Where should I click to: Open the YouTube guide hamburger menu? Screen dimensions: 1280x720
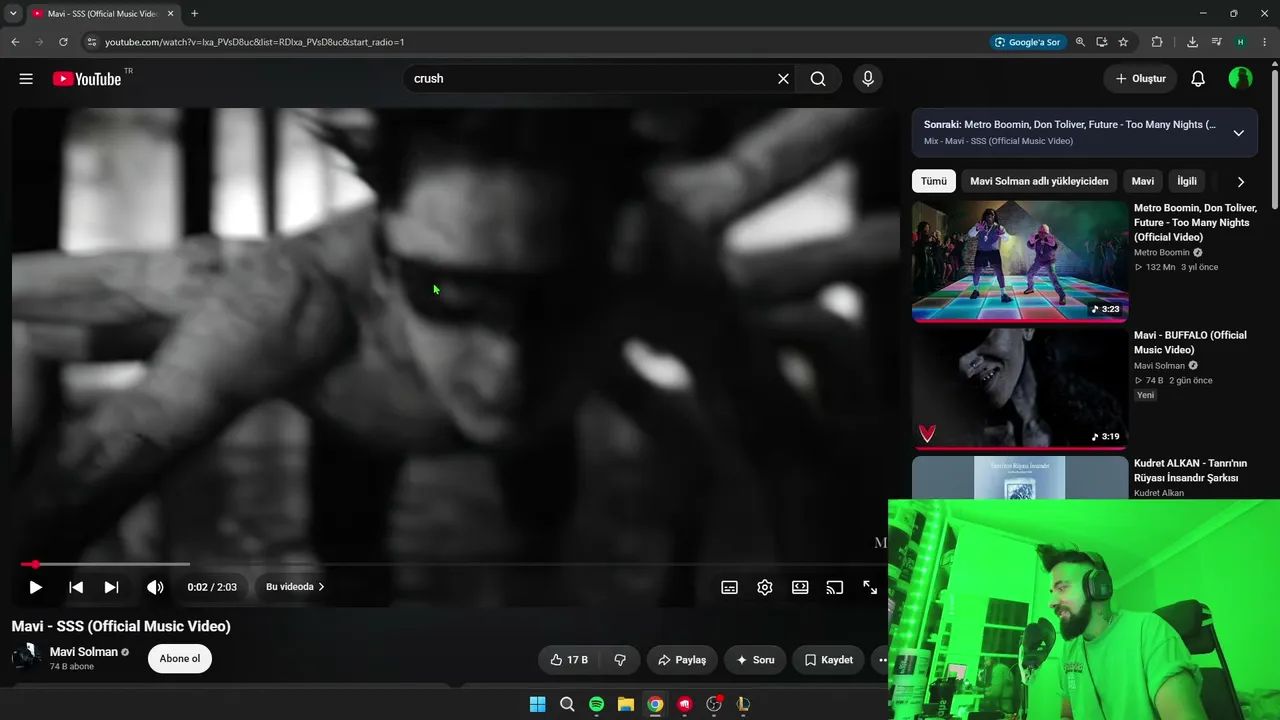pyautogui.click(x=26, y=79)
